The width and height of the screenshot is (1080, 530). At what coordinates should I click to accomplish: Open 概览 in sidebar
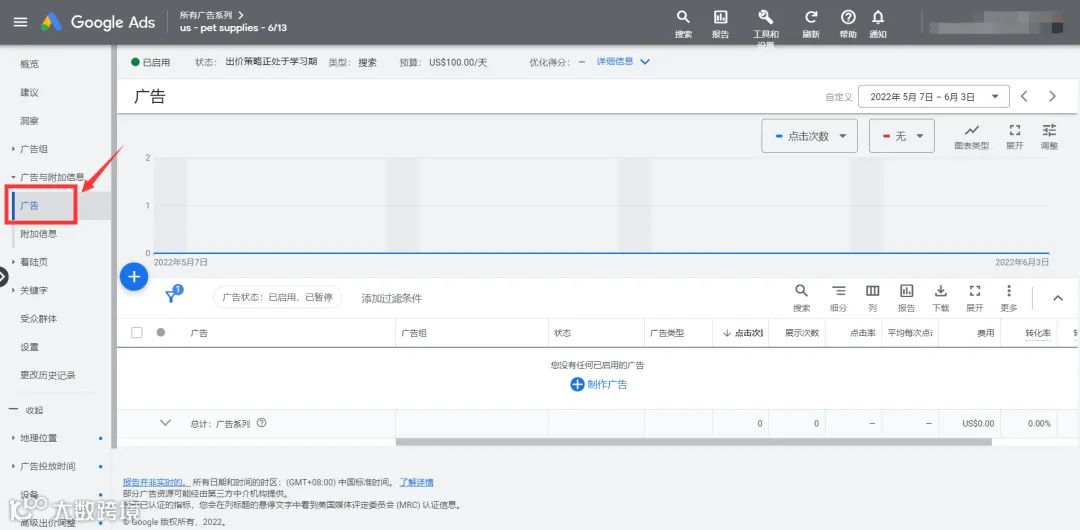(x=30, y=64)
